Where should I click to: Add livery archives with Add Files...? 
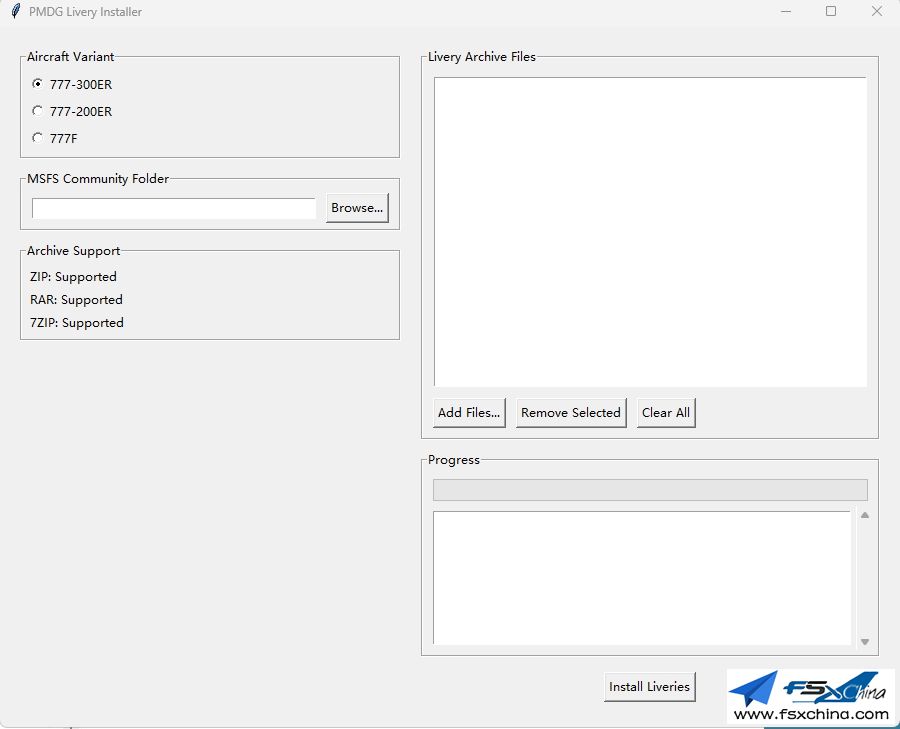click(469, 413)
